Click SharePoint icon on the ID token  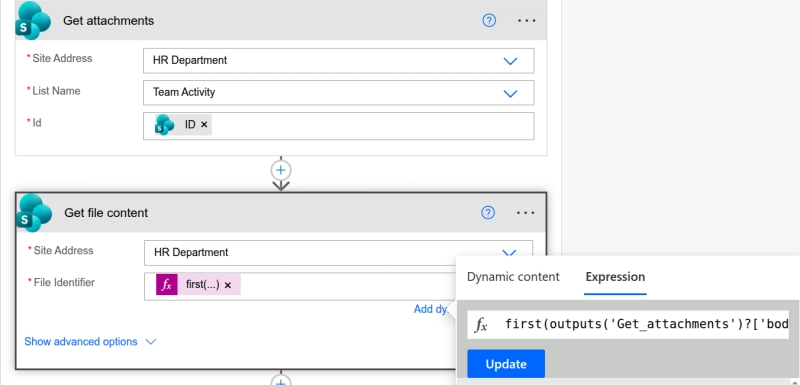point(165,124)
